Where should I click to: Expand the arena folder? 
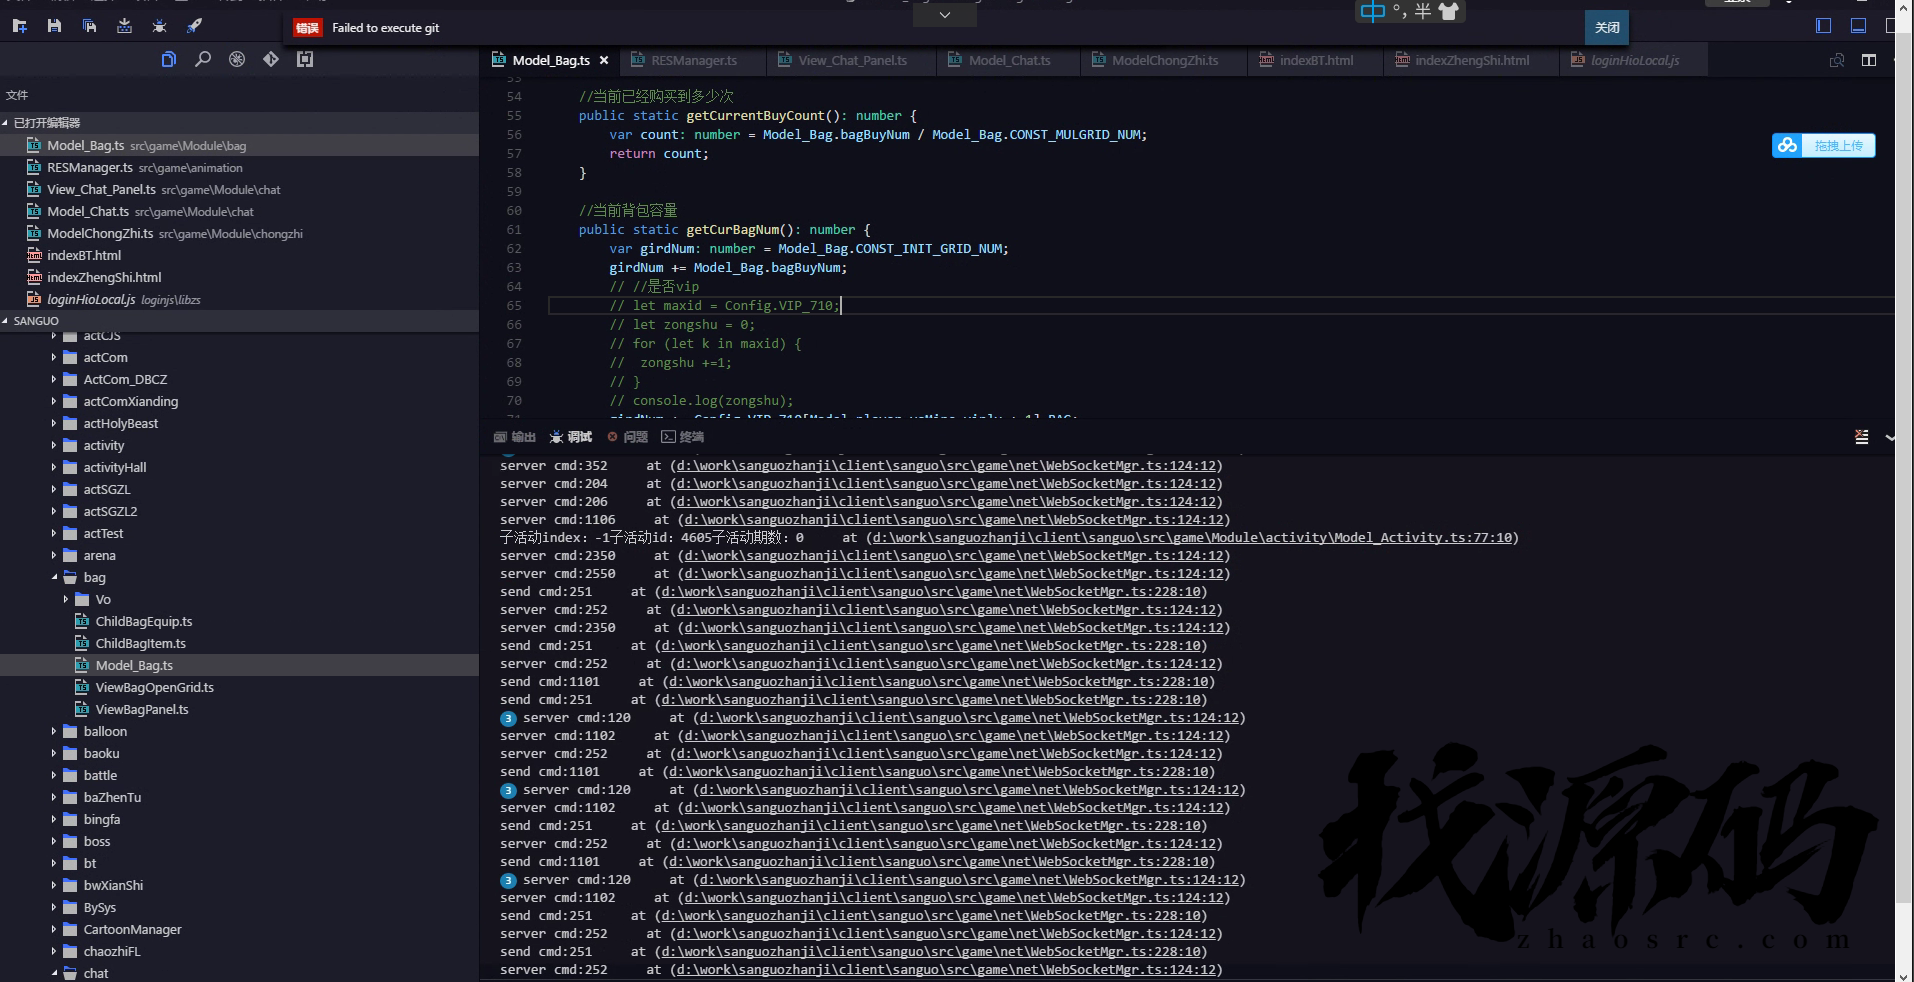point(54,555)
